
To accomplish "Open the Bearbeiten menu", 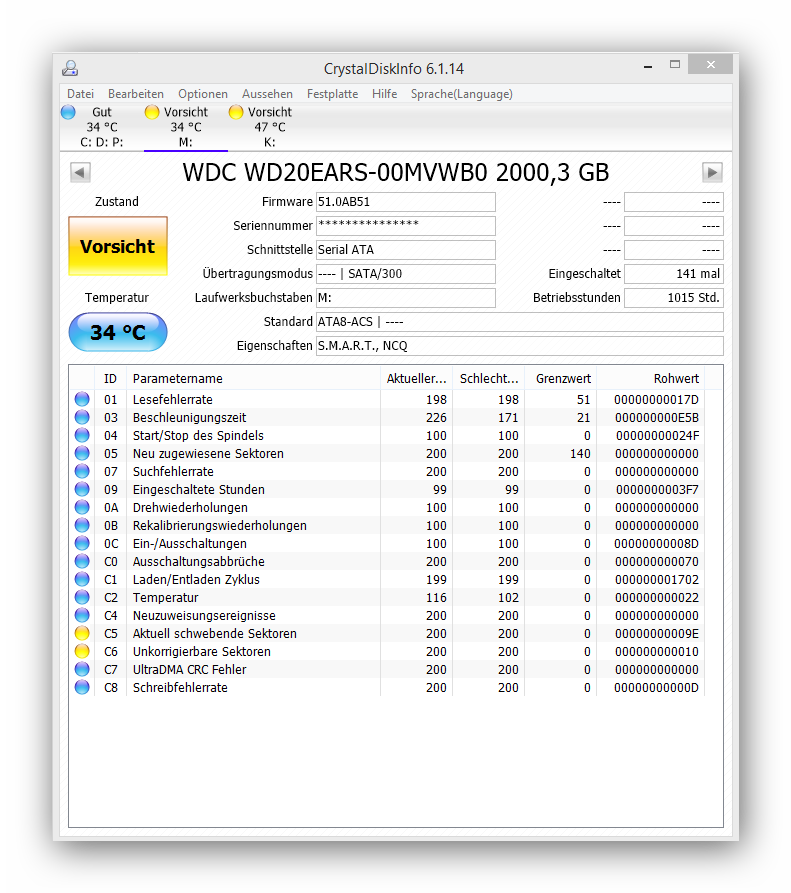I will [136, 94].
